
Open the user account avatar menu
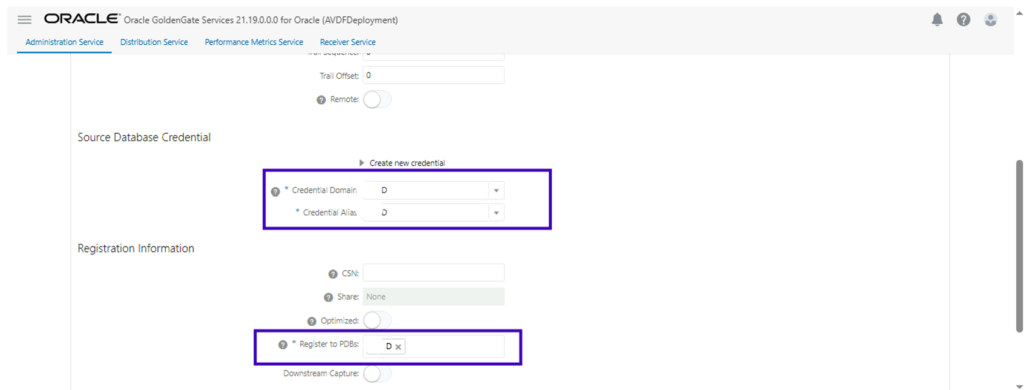[x=991, y=20]
